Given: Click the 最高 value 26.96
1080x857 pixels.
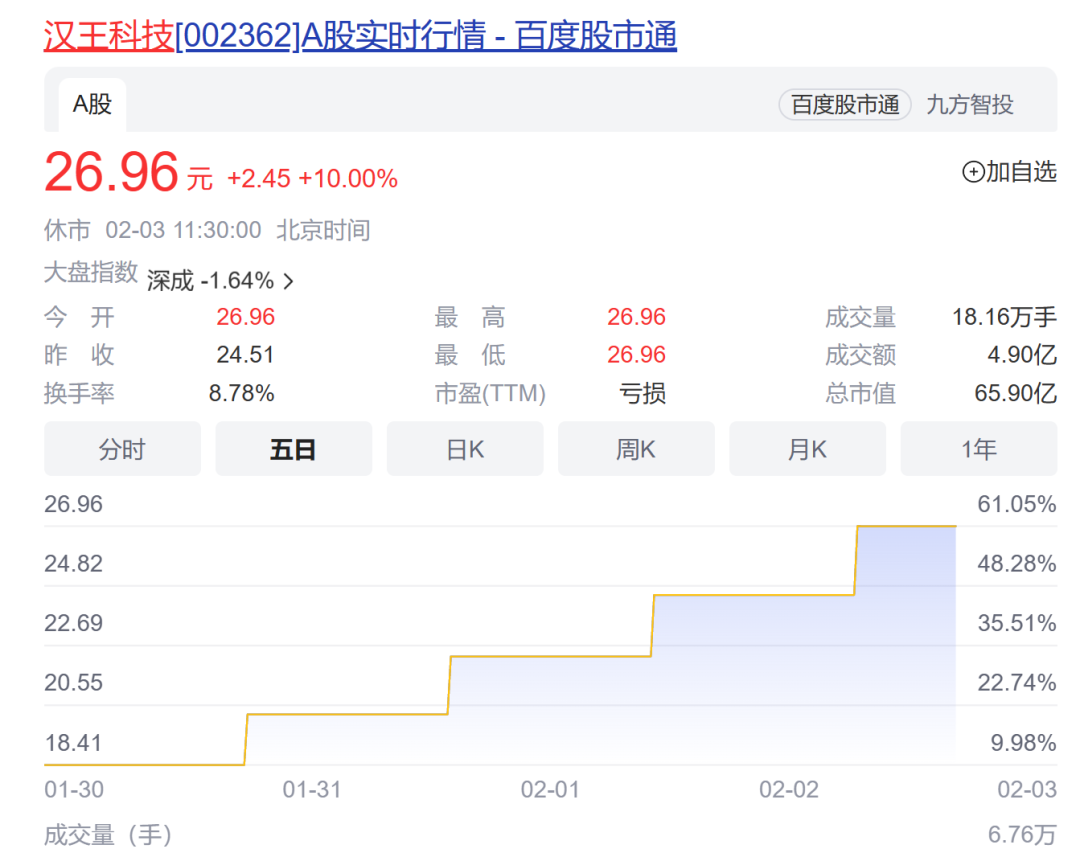Looking at the screenshot, I should pyautogui.click(x=636, y=317).
